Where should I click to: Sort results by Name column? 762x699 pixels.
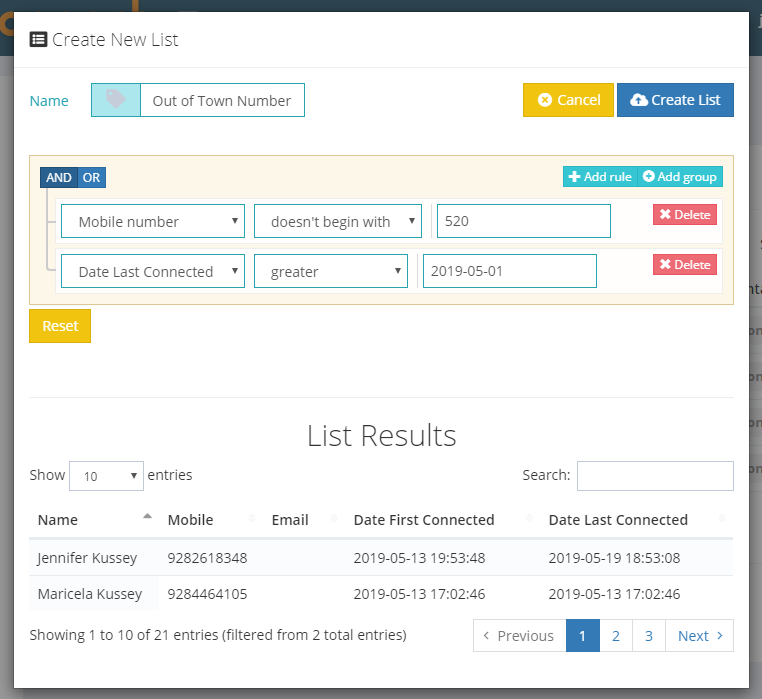pos(95,520)
